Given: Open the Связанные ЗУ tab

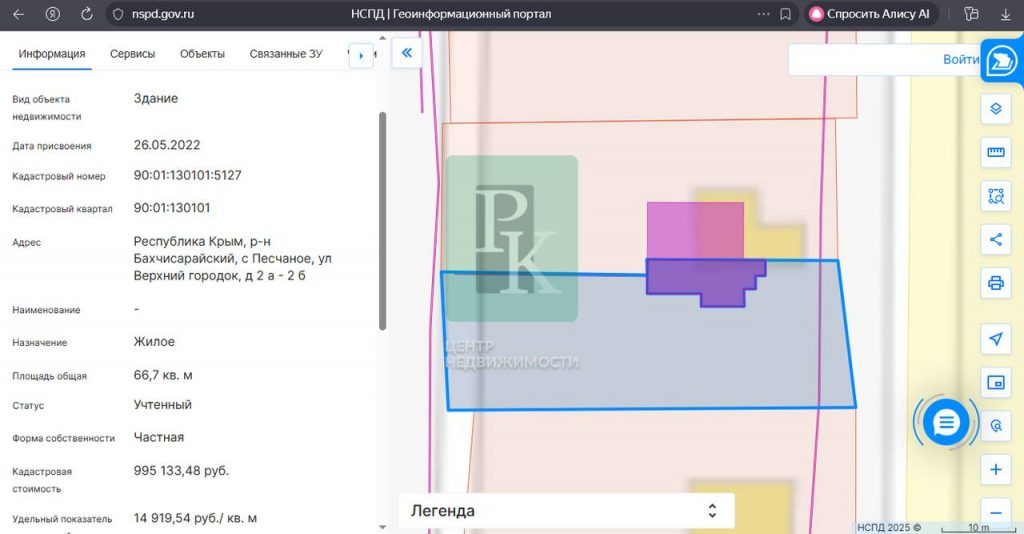Looking at the screenshot, I should point(285,54).
